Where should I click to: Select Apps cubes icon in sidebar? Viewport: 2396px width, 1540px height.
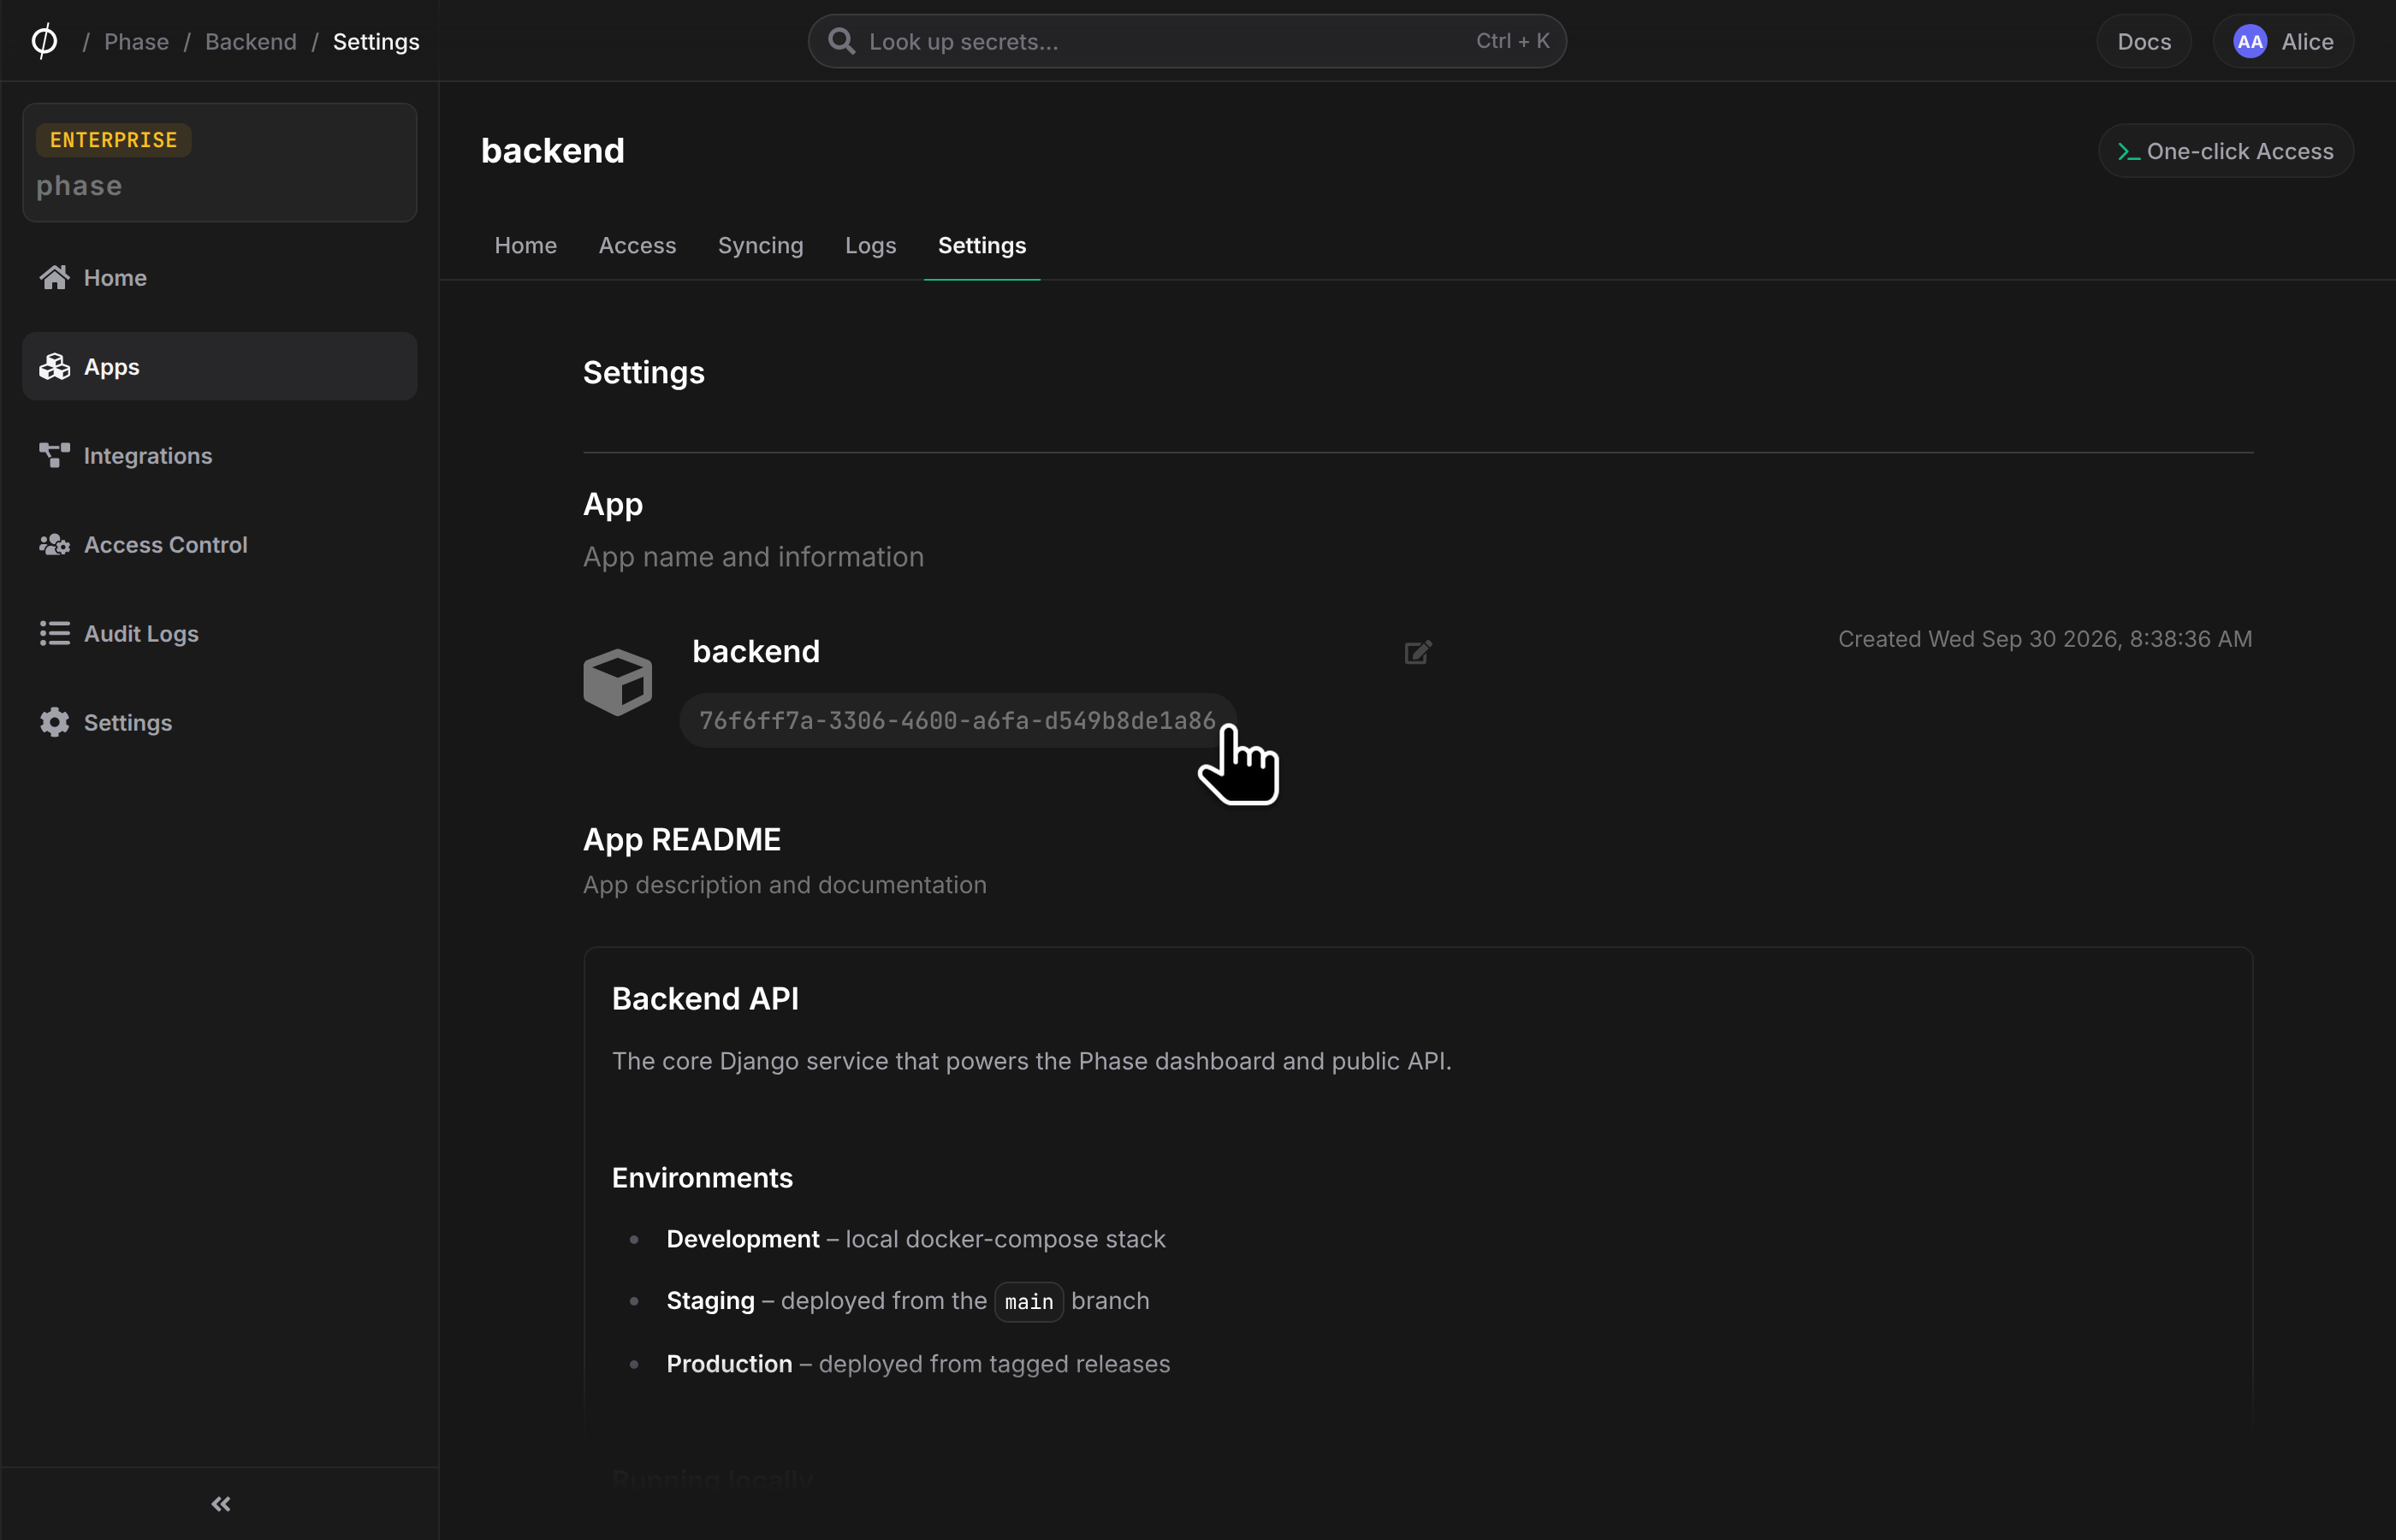point(54,367)
